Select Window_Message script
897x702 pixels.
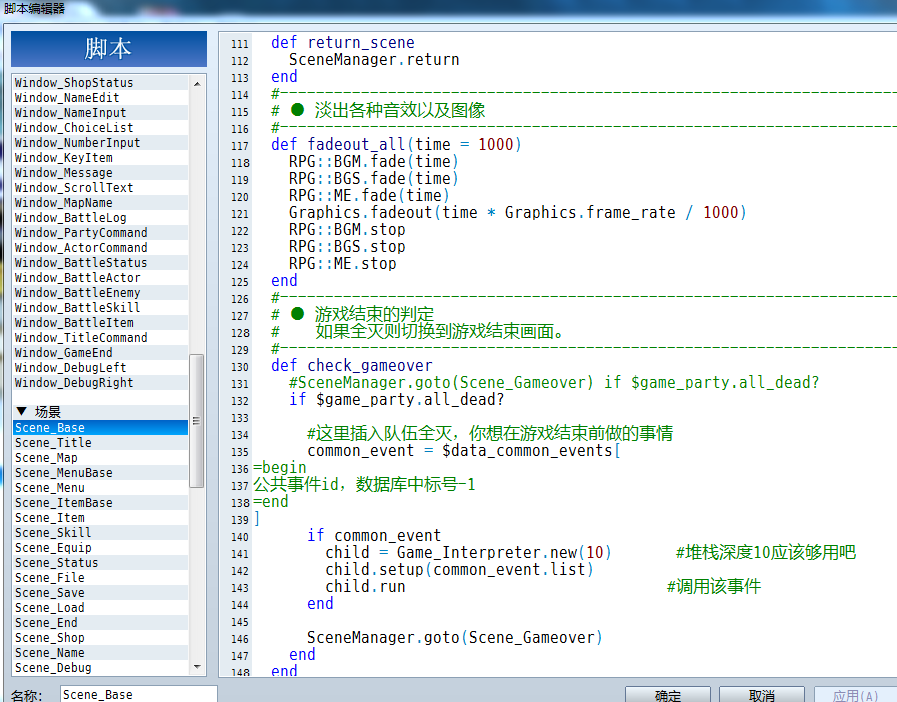click(x=100, y=172)
